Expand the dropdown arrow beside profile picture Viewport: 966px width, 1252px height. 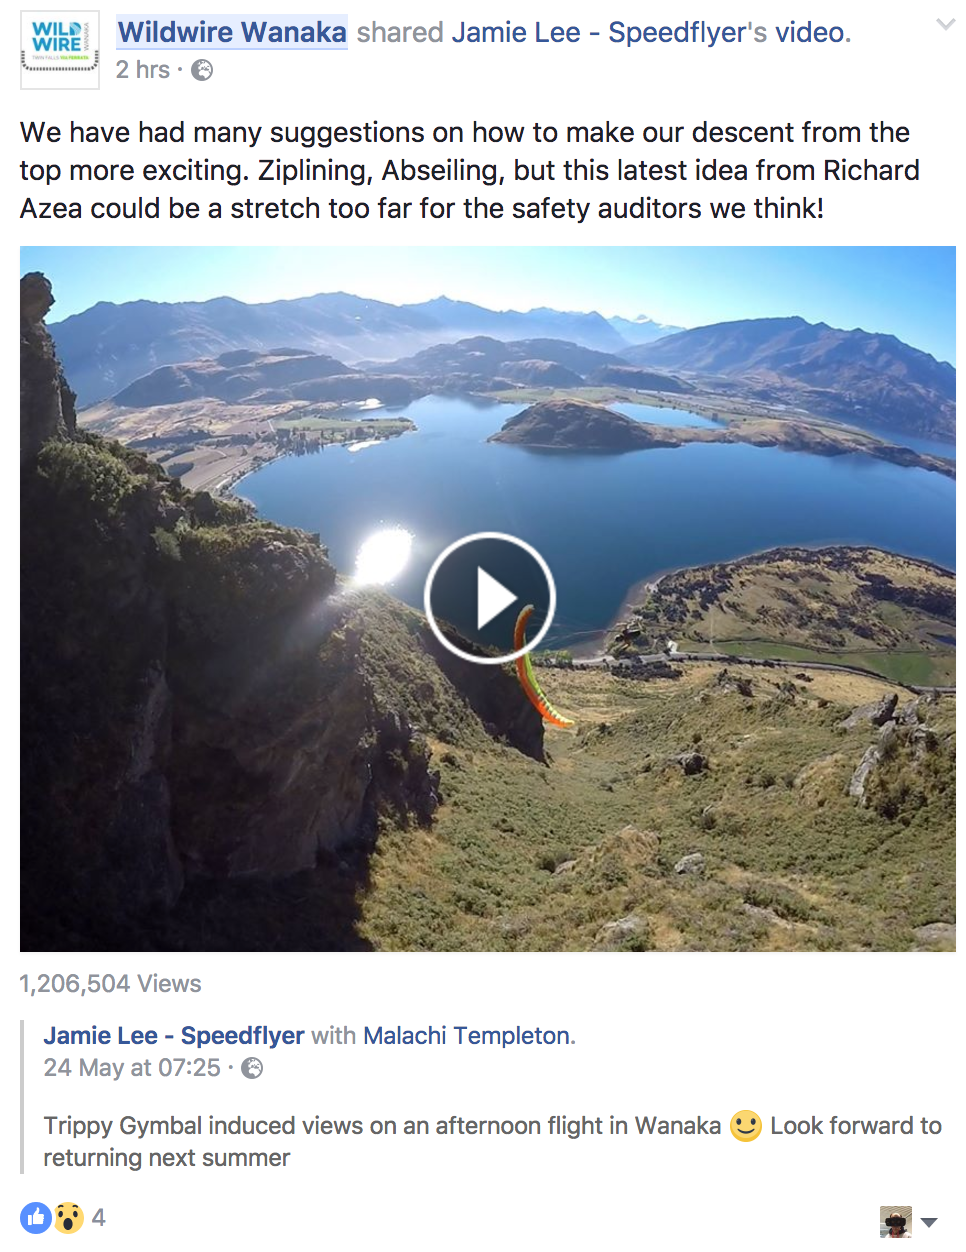929,1222
